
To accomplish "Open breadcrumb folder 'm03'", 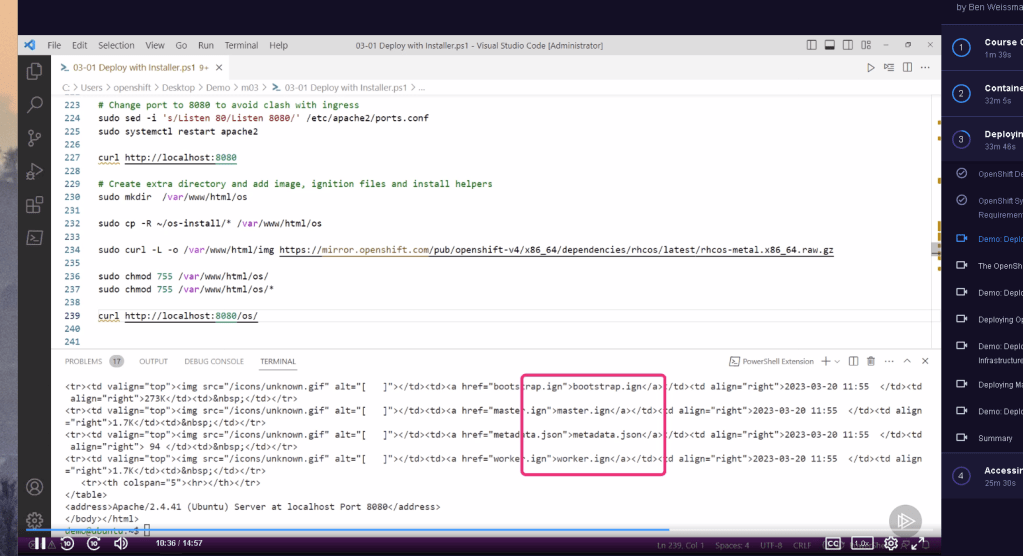I will [250, 87].
